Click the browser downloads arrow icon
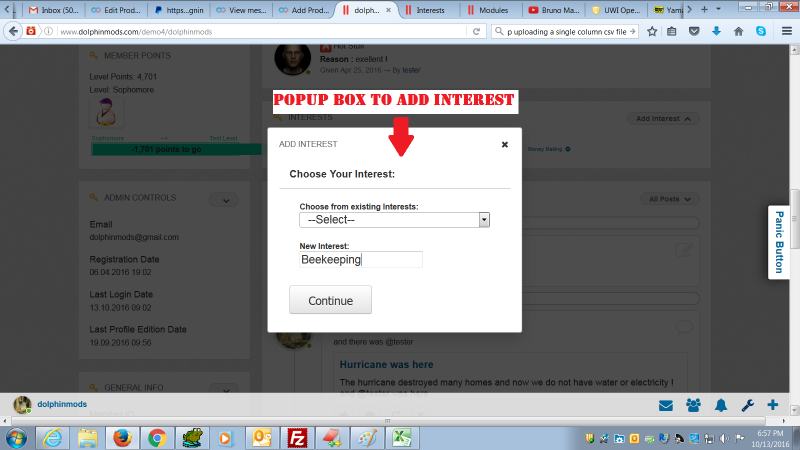This screenshot has height=450, width=800. click(716, 31)
